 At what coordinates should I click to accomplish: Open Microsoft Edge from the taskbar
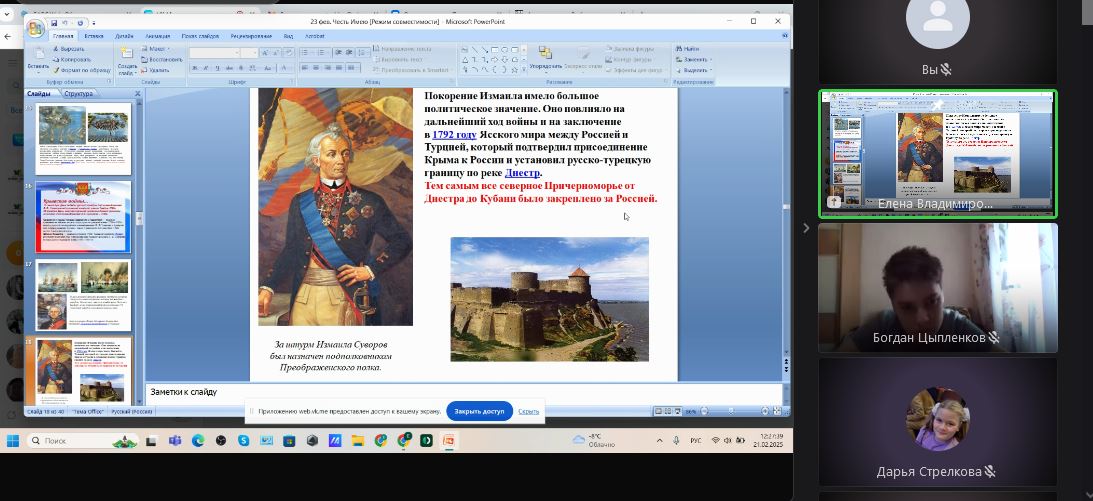coord(197,440)
